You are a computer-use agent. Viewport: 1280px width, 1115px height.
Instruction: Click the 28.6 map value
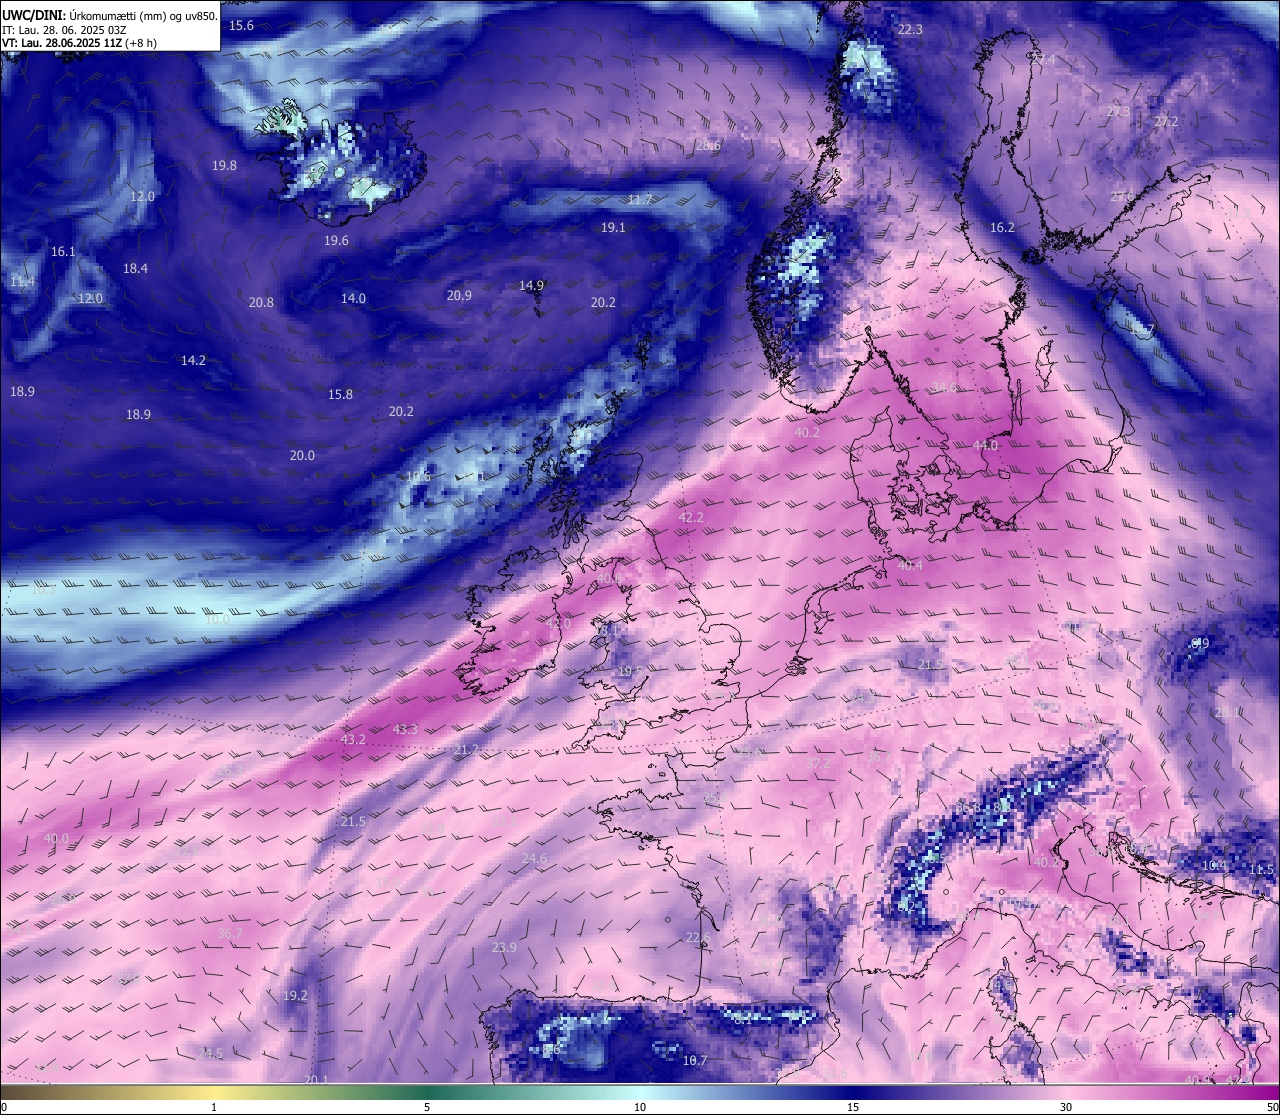708,146
